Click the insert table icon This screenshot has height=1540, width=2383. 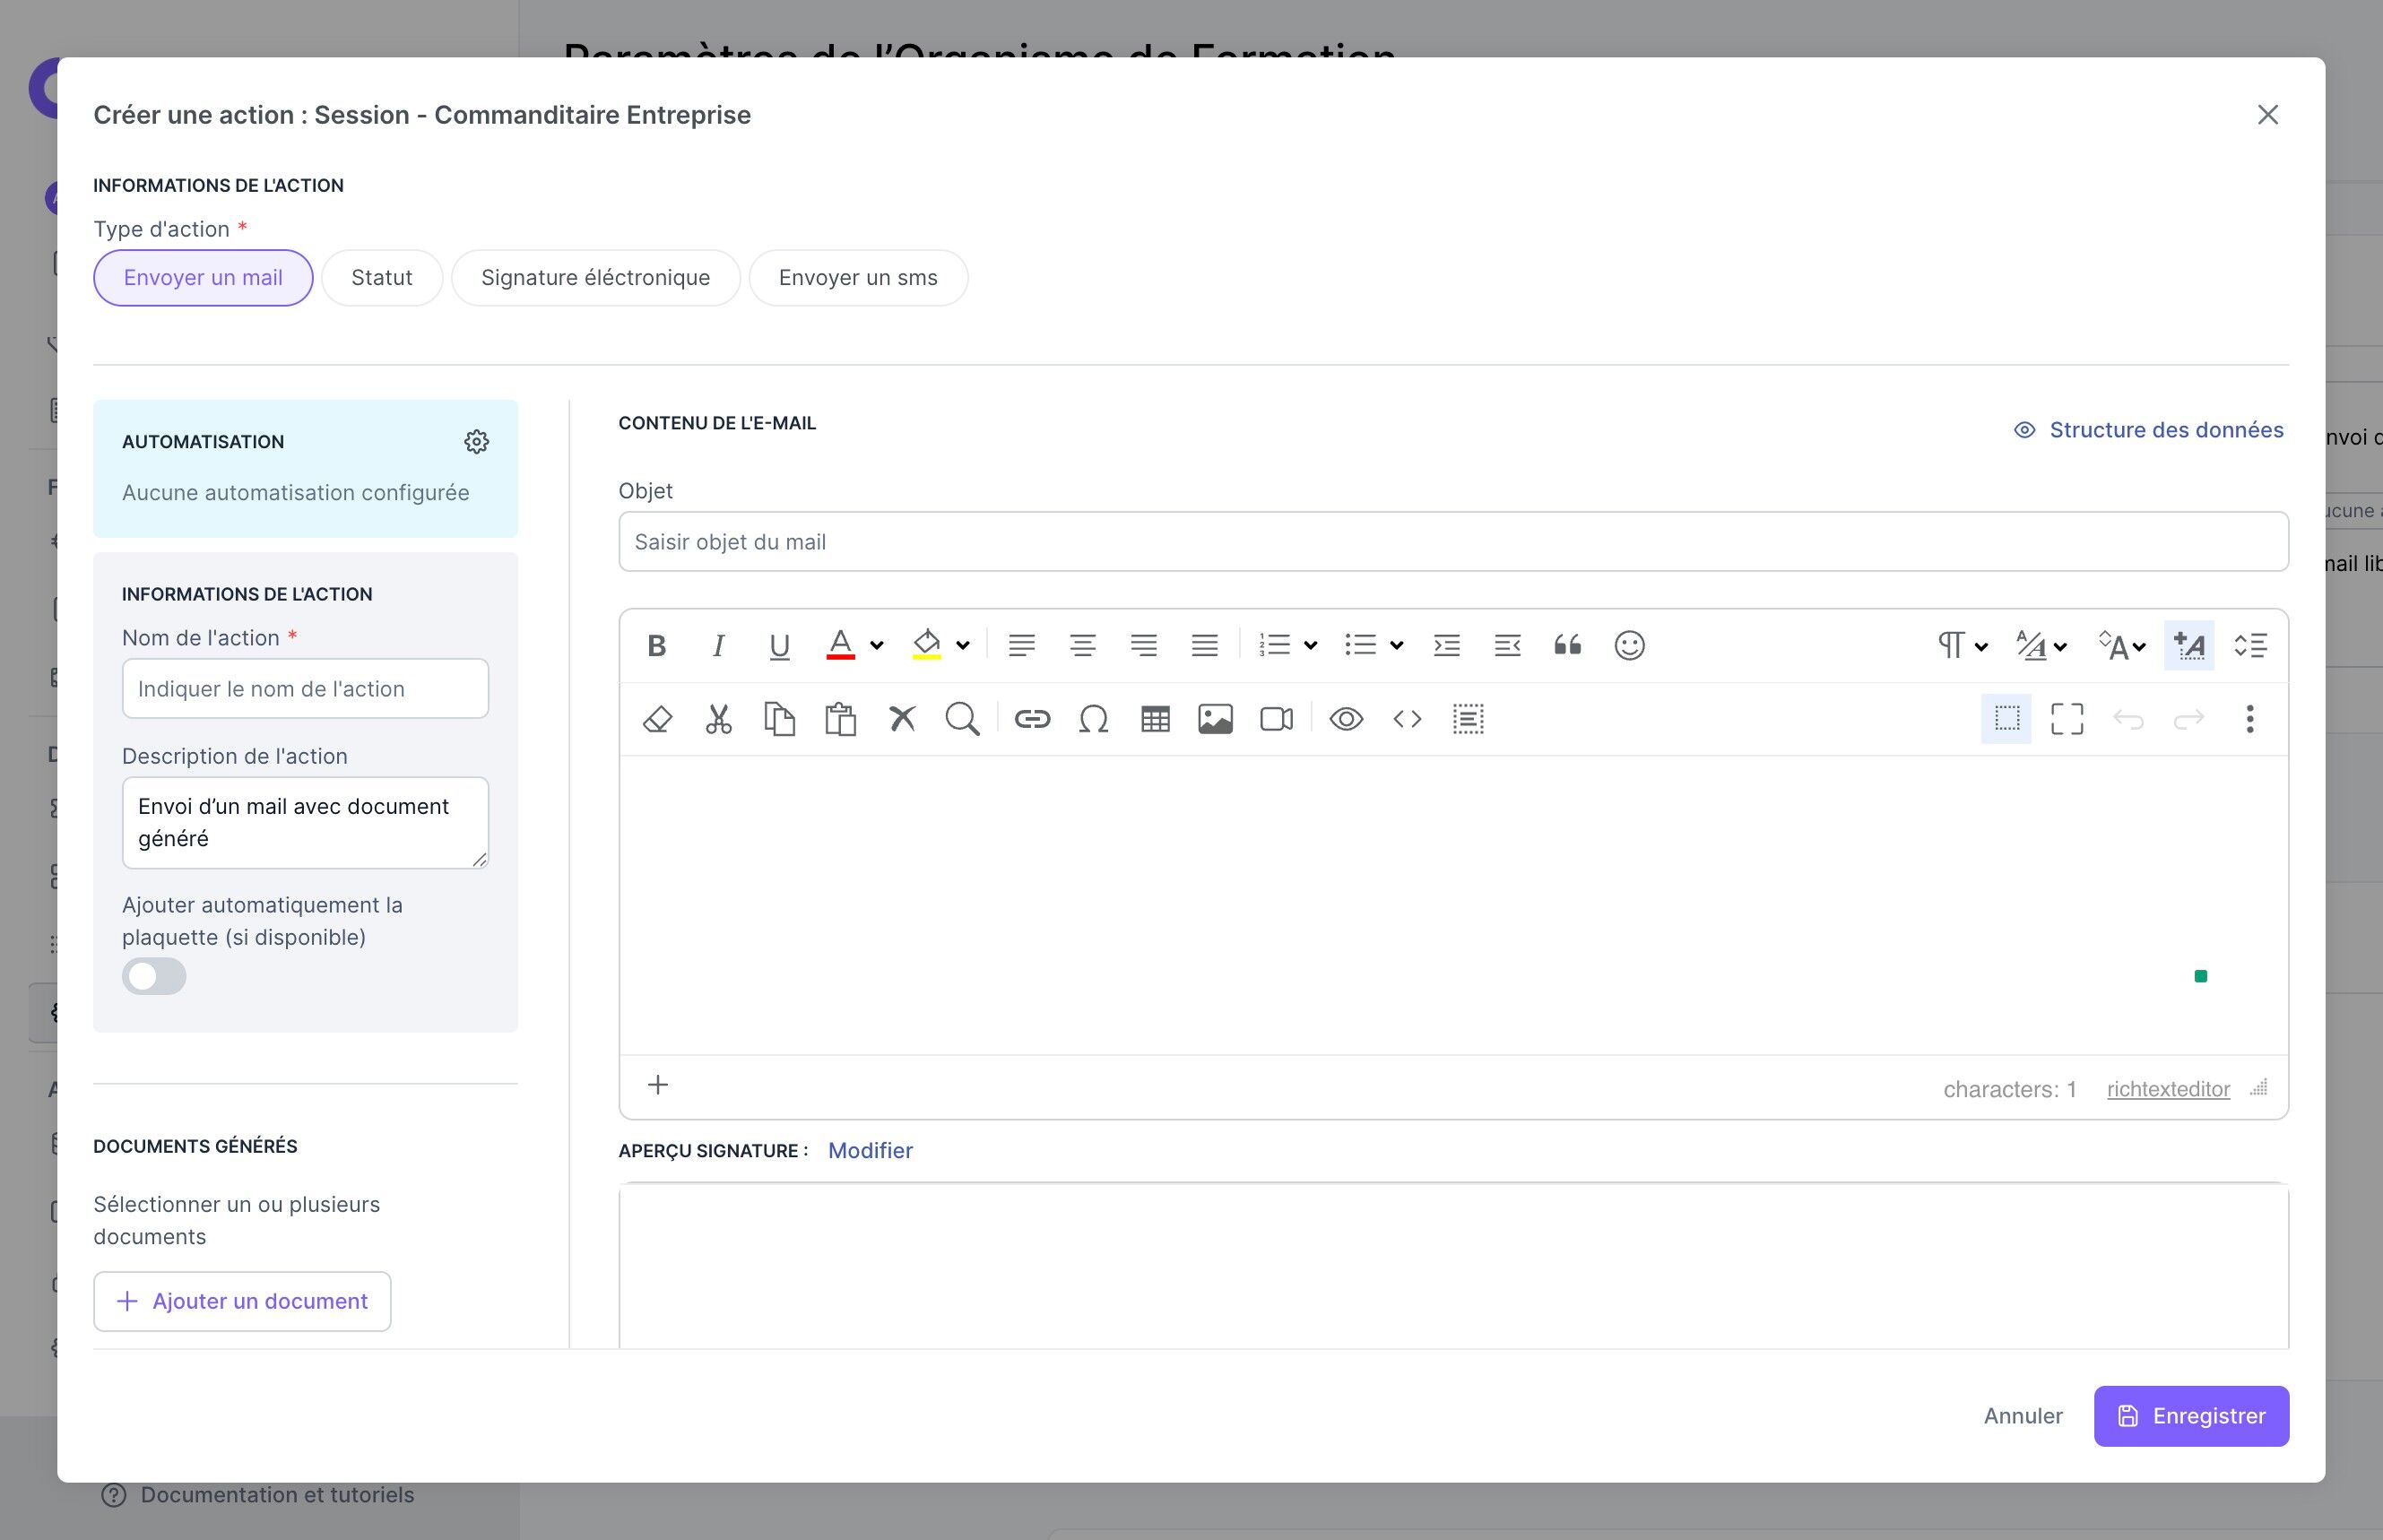(1155, 719)
